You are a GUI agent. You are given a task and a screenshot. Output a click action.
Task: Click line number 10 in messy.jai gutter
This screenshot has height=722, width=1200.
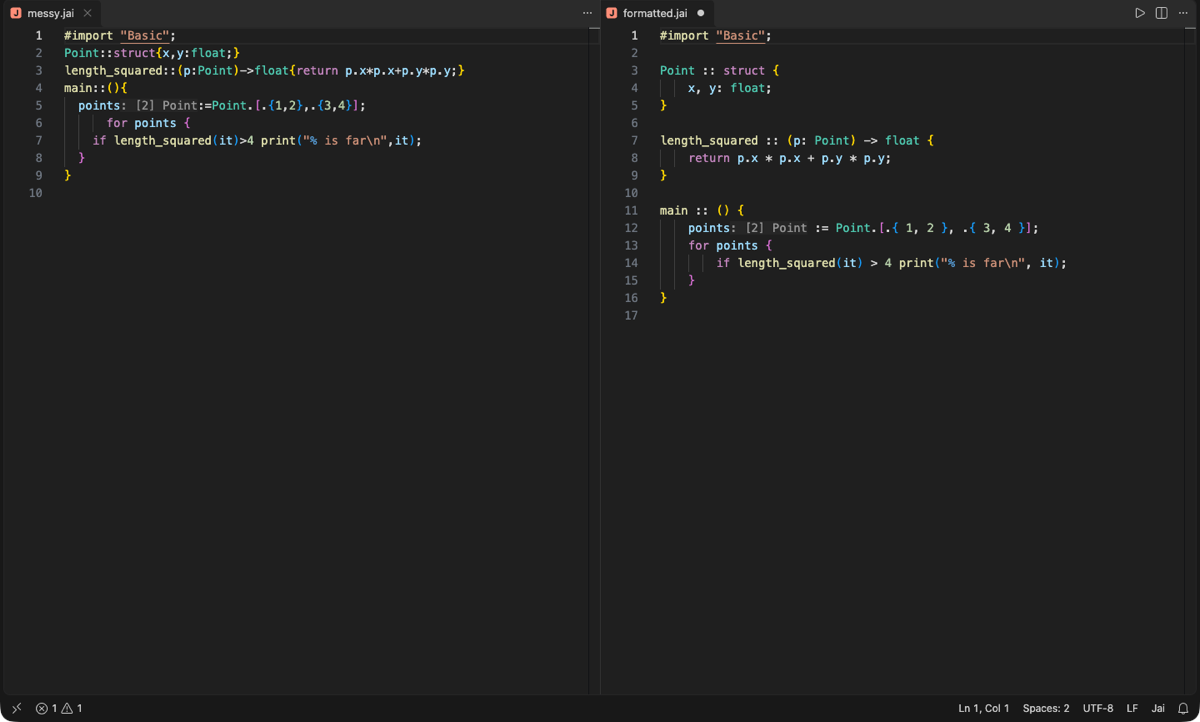click(x=36, y=193)
